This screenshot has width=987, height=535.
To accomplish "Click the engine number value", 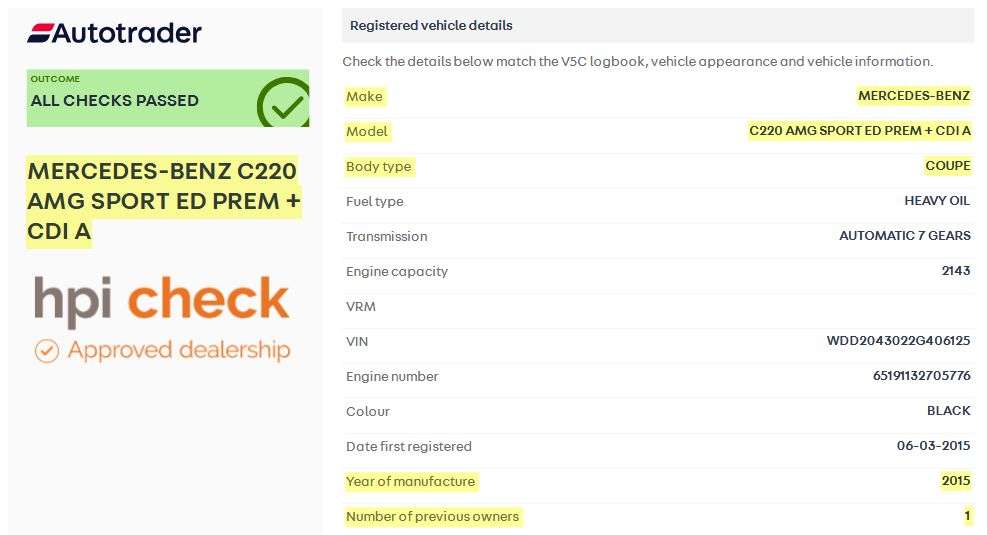I will 921,376.
